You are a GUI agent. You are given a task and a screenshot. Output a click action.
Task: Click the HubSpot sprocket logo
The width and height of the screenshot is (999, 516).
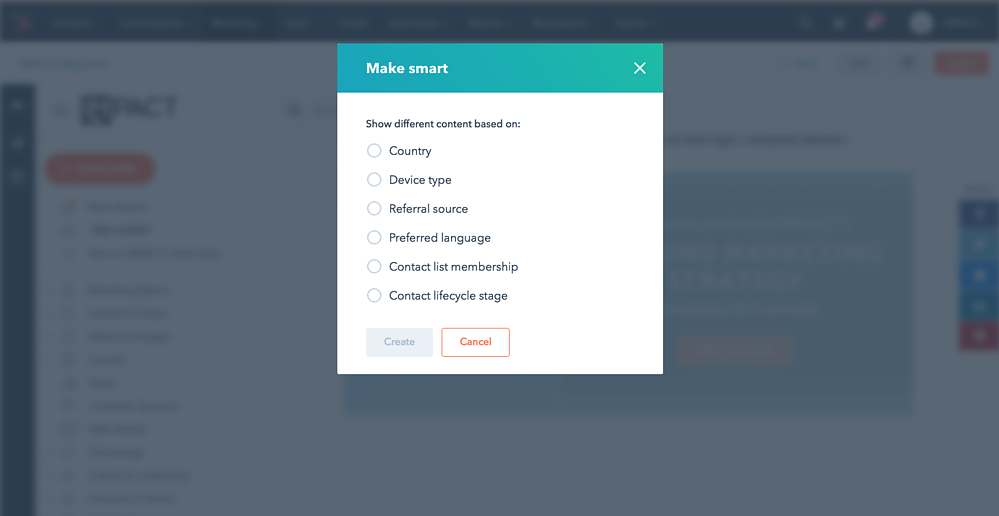point(24,23)
